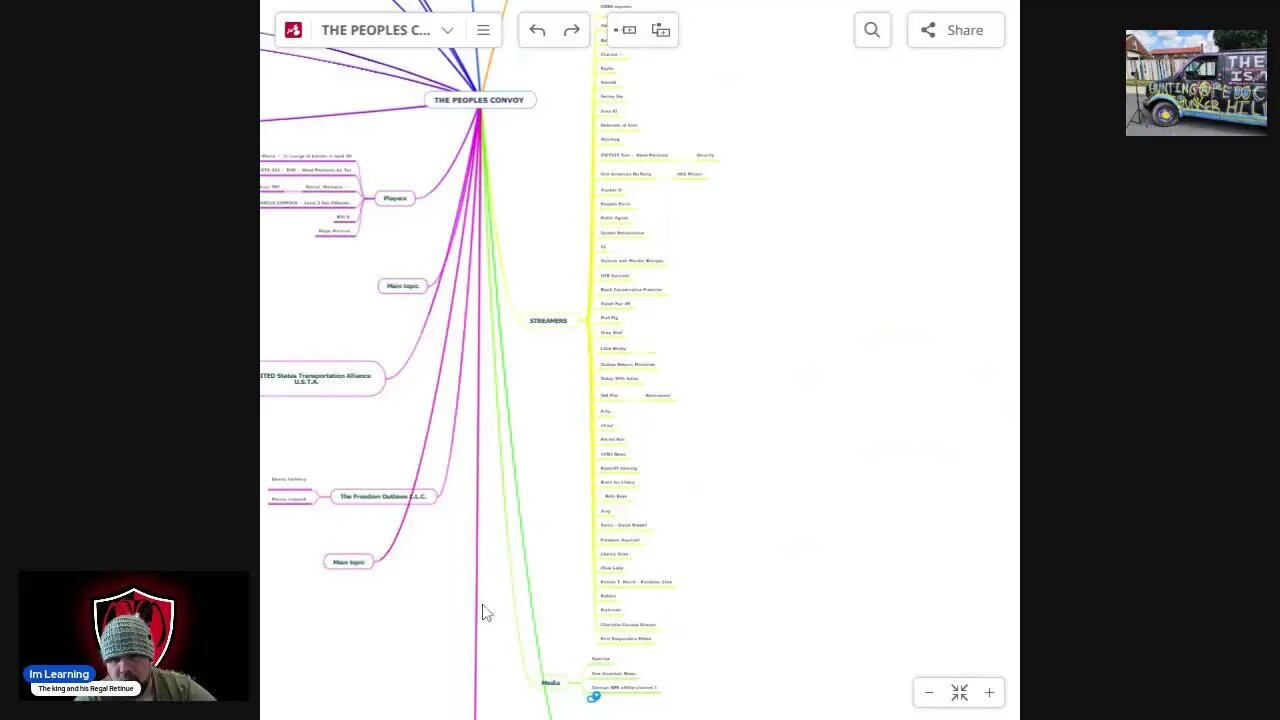Click the First Responders Media subtopic
Viewport: 1280px width, 720px height.
(x=626, y=638)
